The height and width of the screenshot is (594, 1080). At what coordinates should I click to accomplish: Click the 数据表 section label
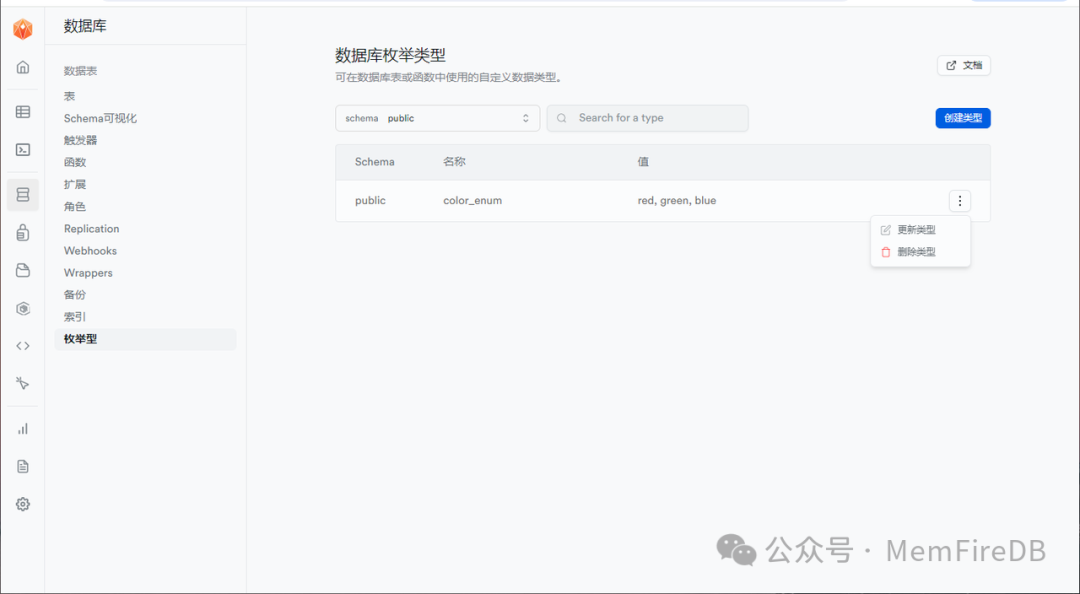point(81,71)
